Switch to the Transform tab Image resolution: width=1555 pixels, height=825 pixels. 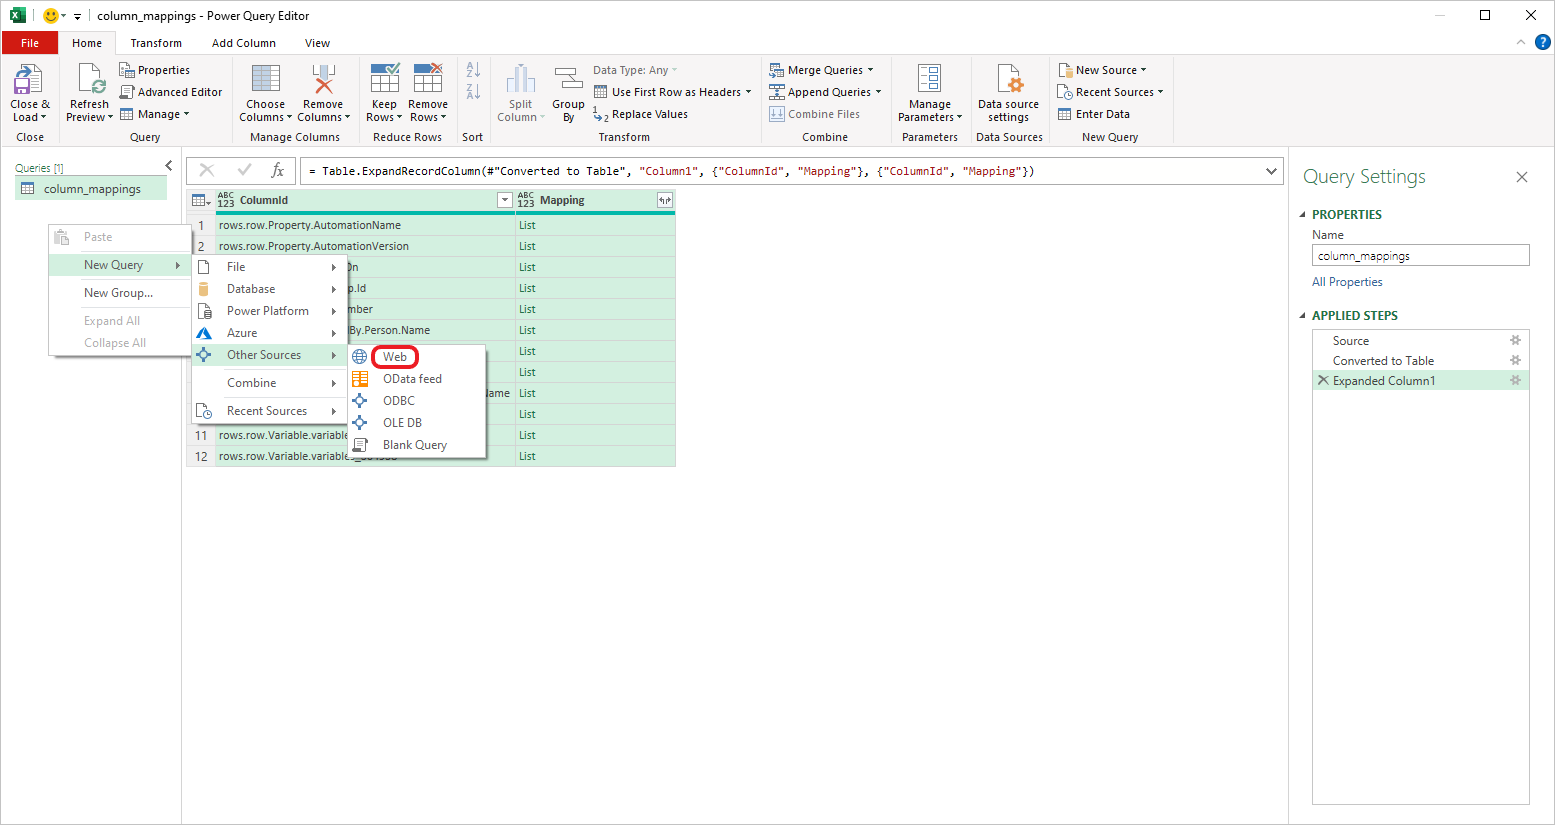(156, 43)
